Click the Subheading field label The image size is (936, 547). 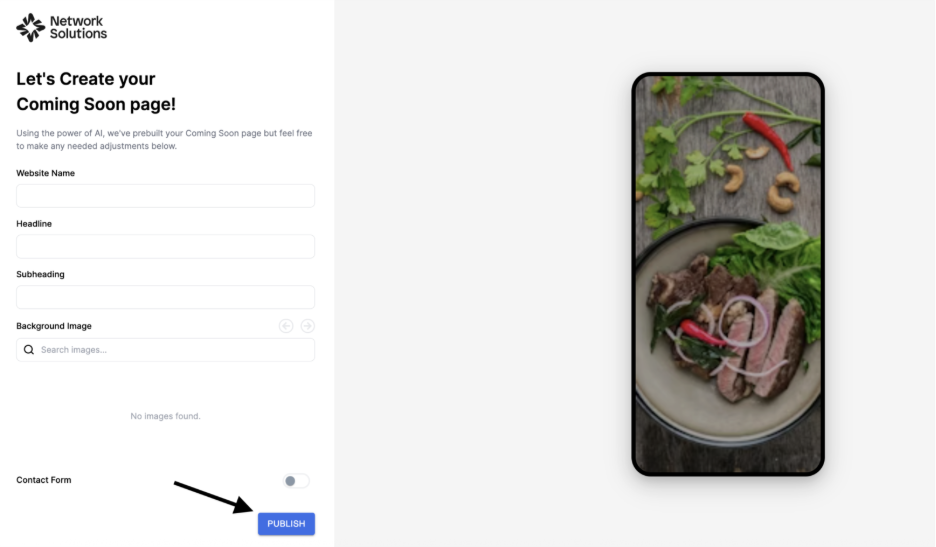[x=40, y=275]
